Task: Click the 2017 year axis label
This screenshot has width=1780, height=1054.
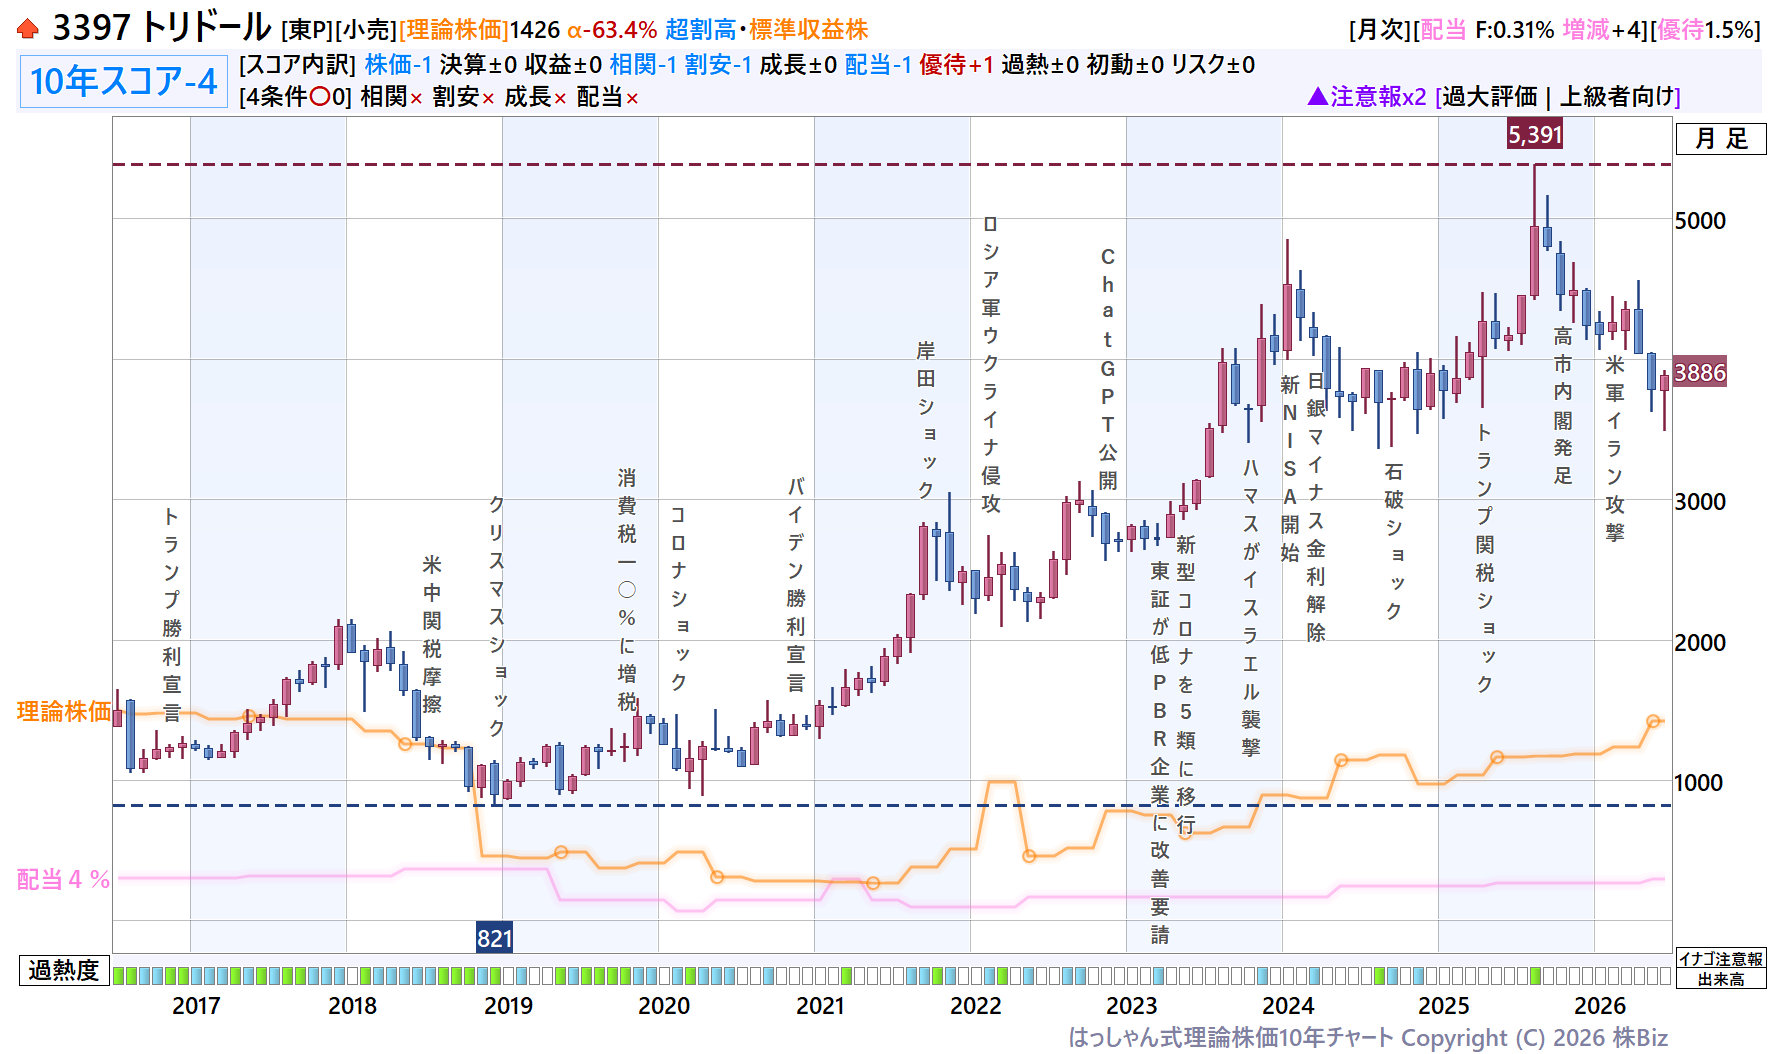Action: [x=196, y=1006]
